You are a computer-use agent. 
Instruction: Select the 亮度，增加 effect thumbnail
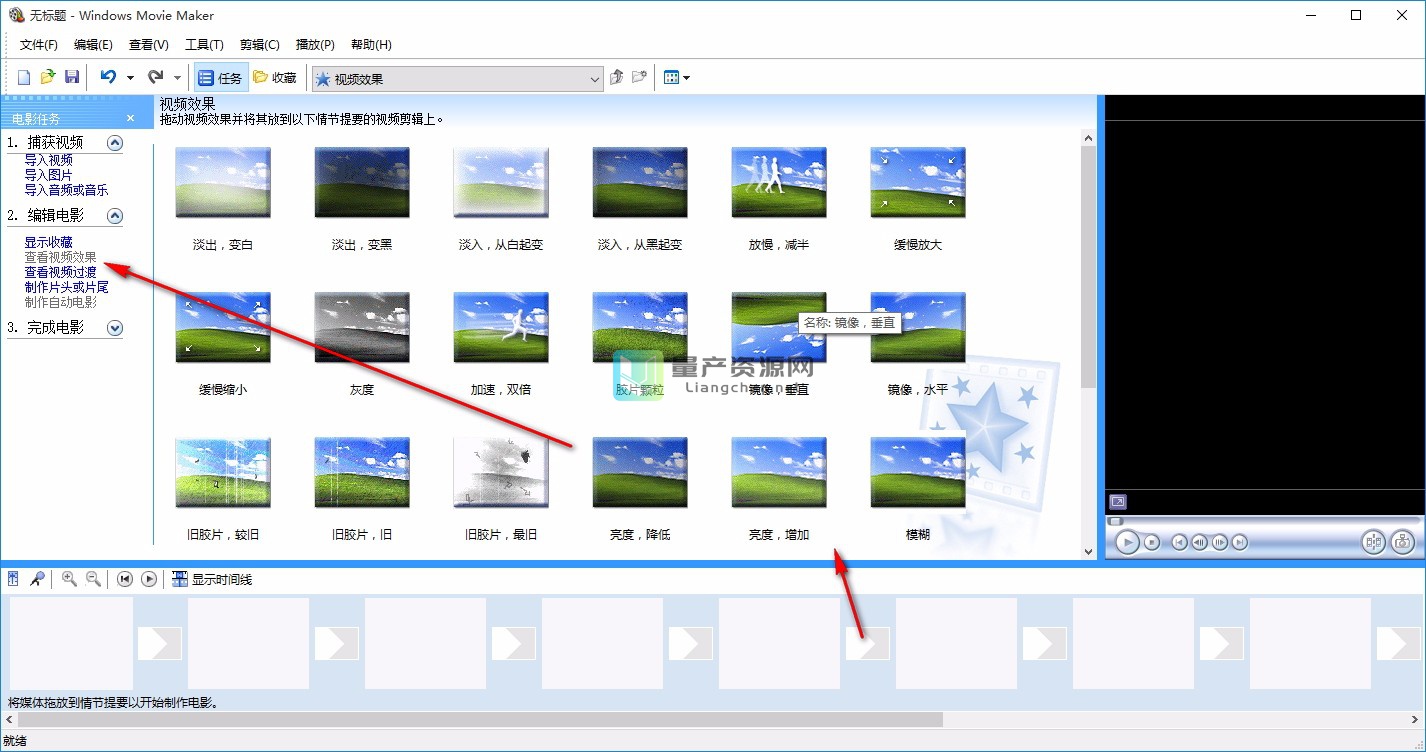[x=778, y=472]
